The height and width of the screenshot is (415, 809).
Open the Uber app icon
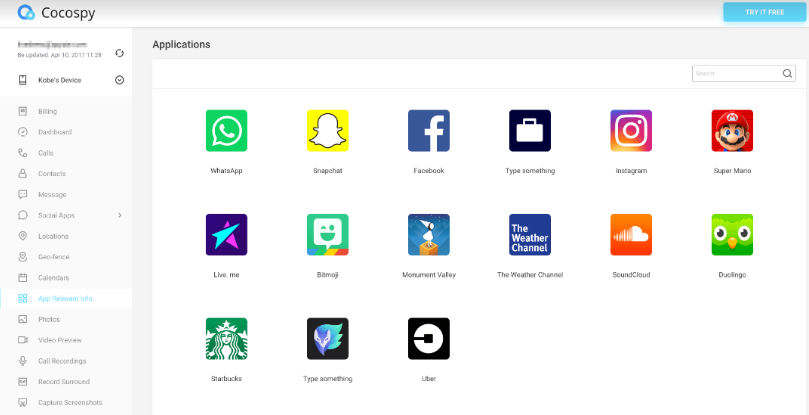(429, 339)
